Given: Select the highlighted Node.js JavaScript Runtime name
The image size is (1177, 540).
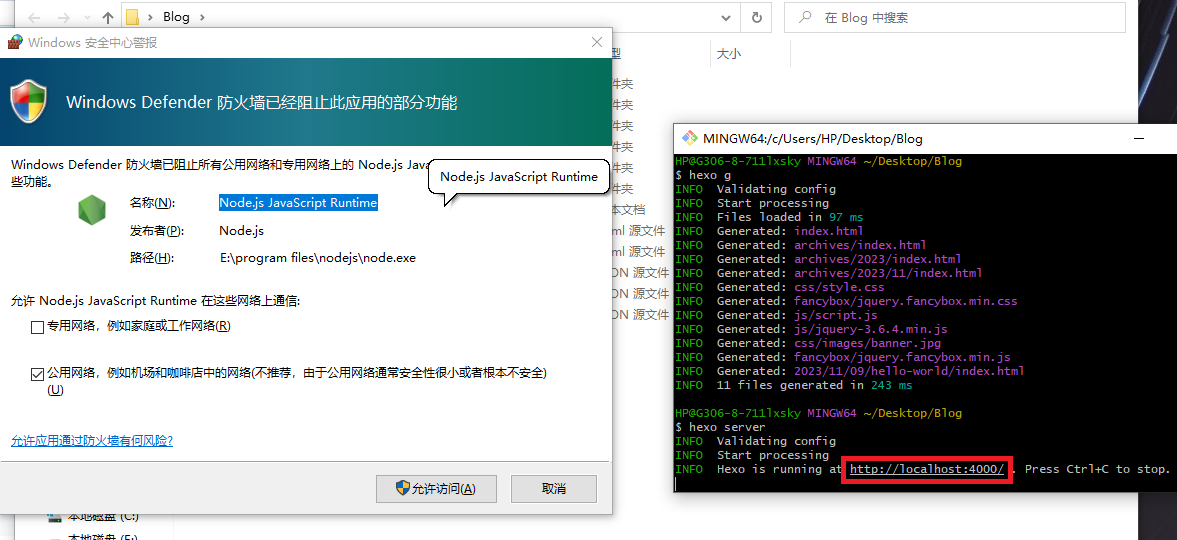Looking at the screenshot, I should pyautogui.click(x=298, y=203).
